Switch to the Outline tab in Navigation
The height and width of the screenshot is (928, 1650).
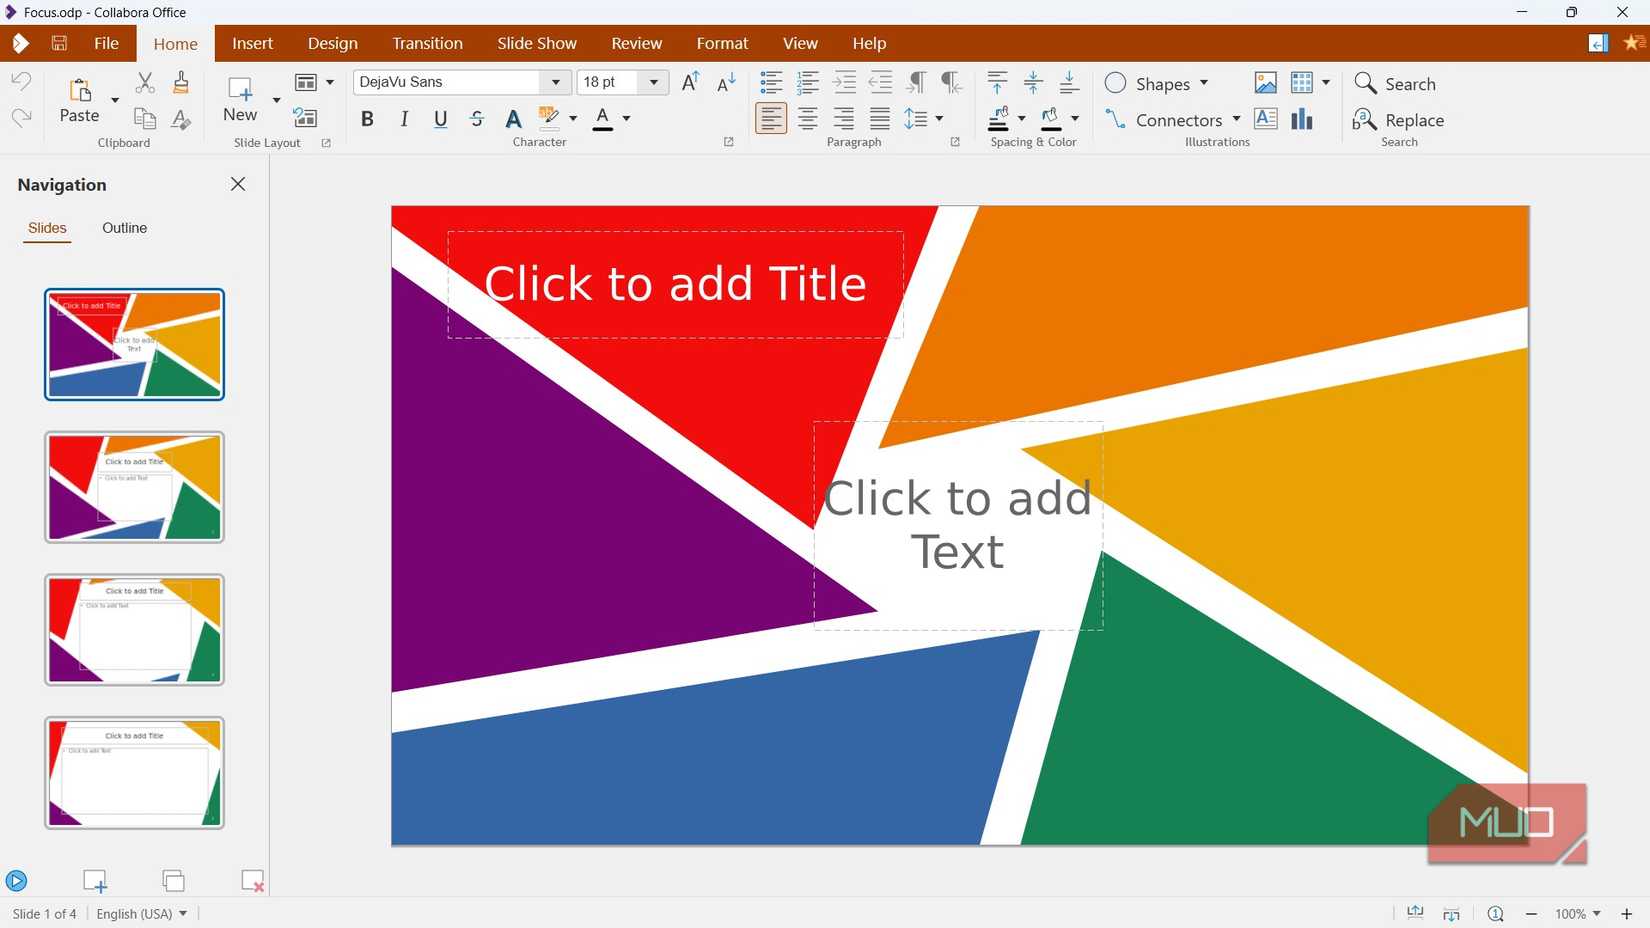click(x=124, y=228)
